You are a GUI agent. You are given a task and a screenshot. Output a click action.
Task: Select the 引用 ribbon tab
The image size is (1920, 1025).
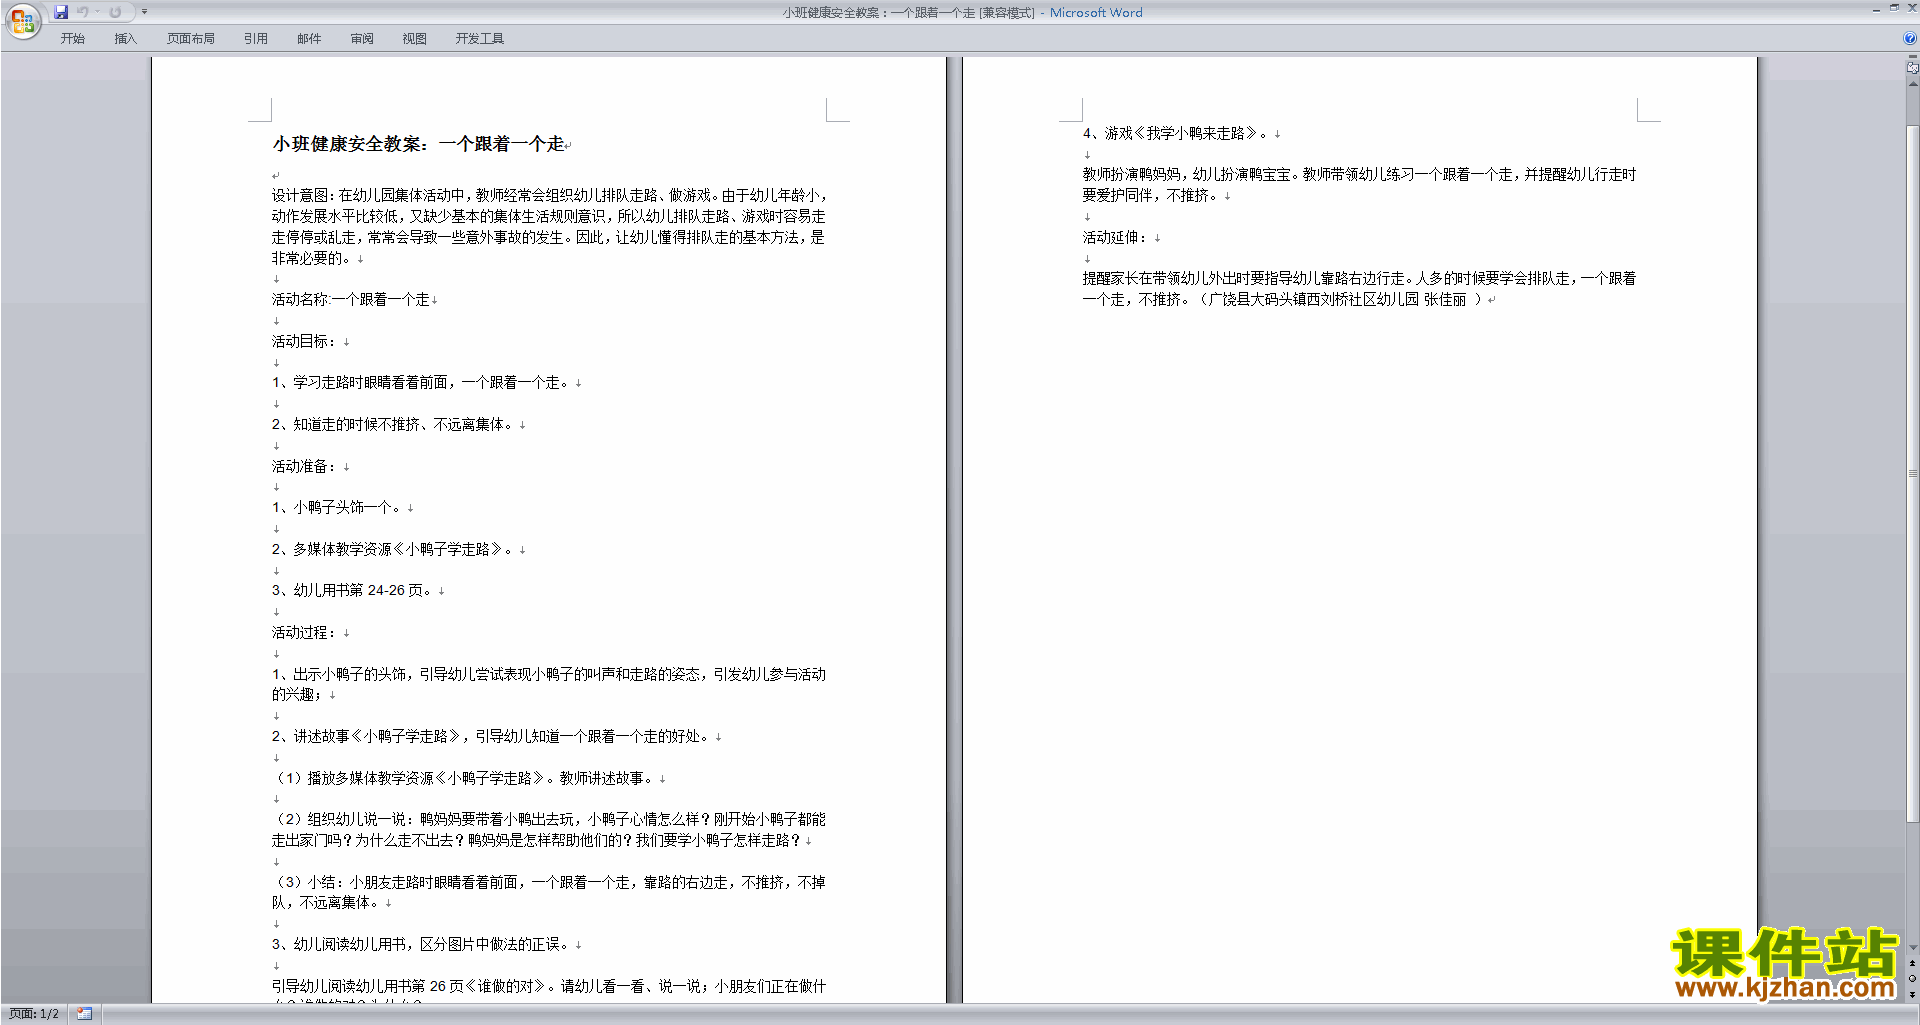tap(255, 39)
